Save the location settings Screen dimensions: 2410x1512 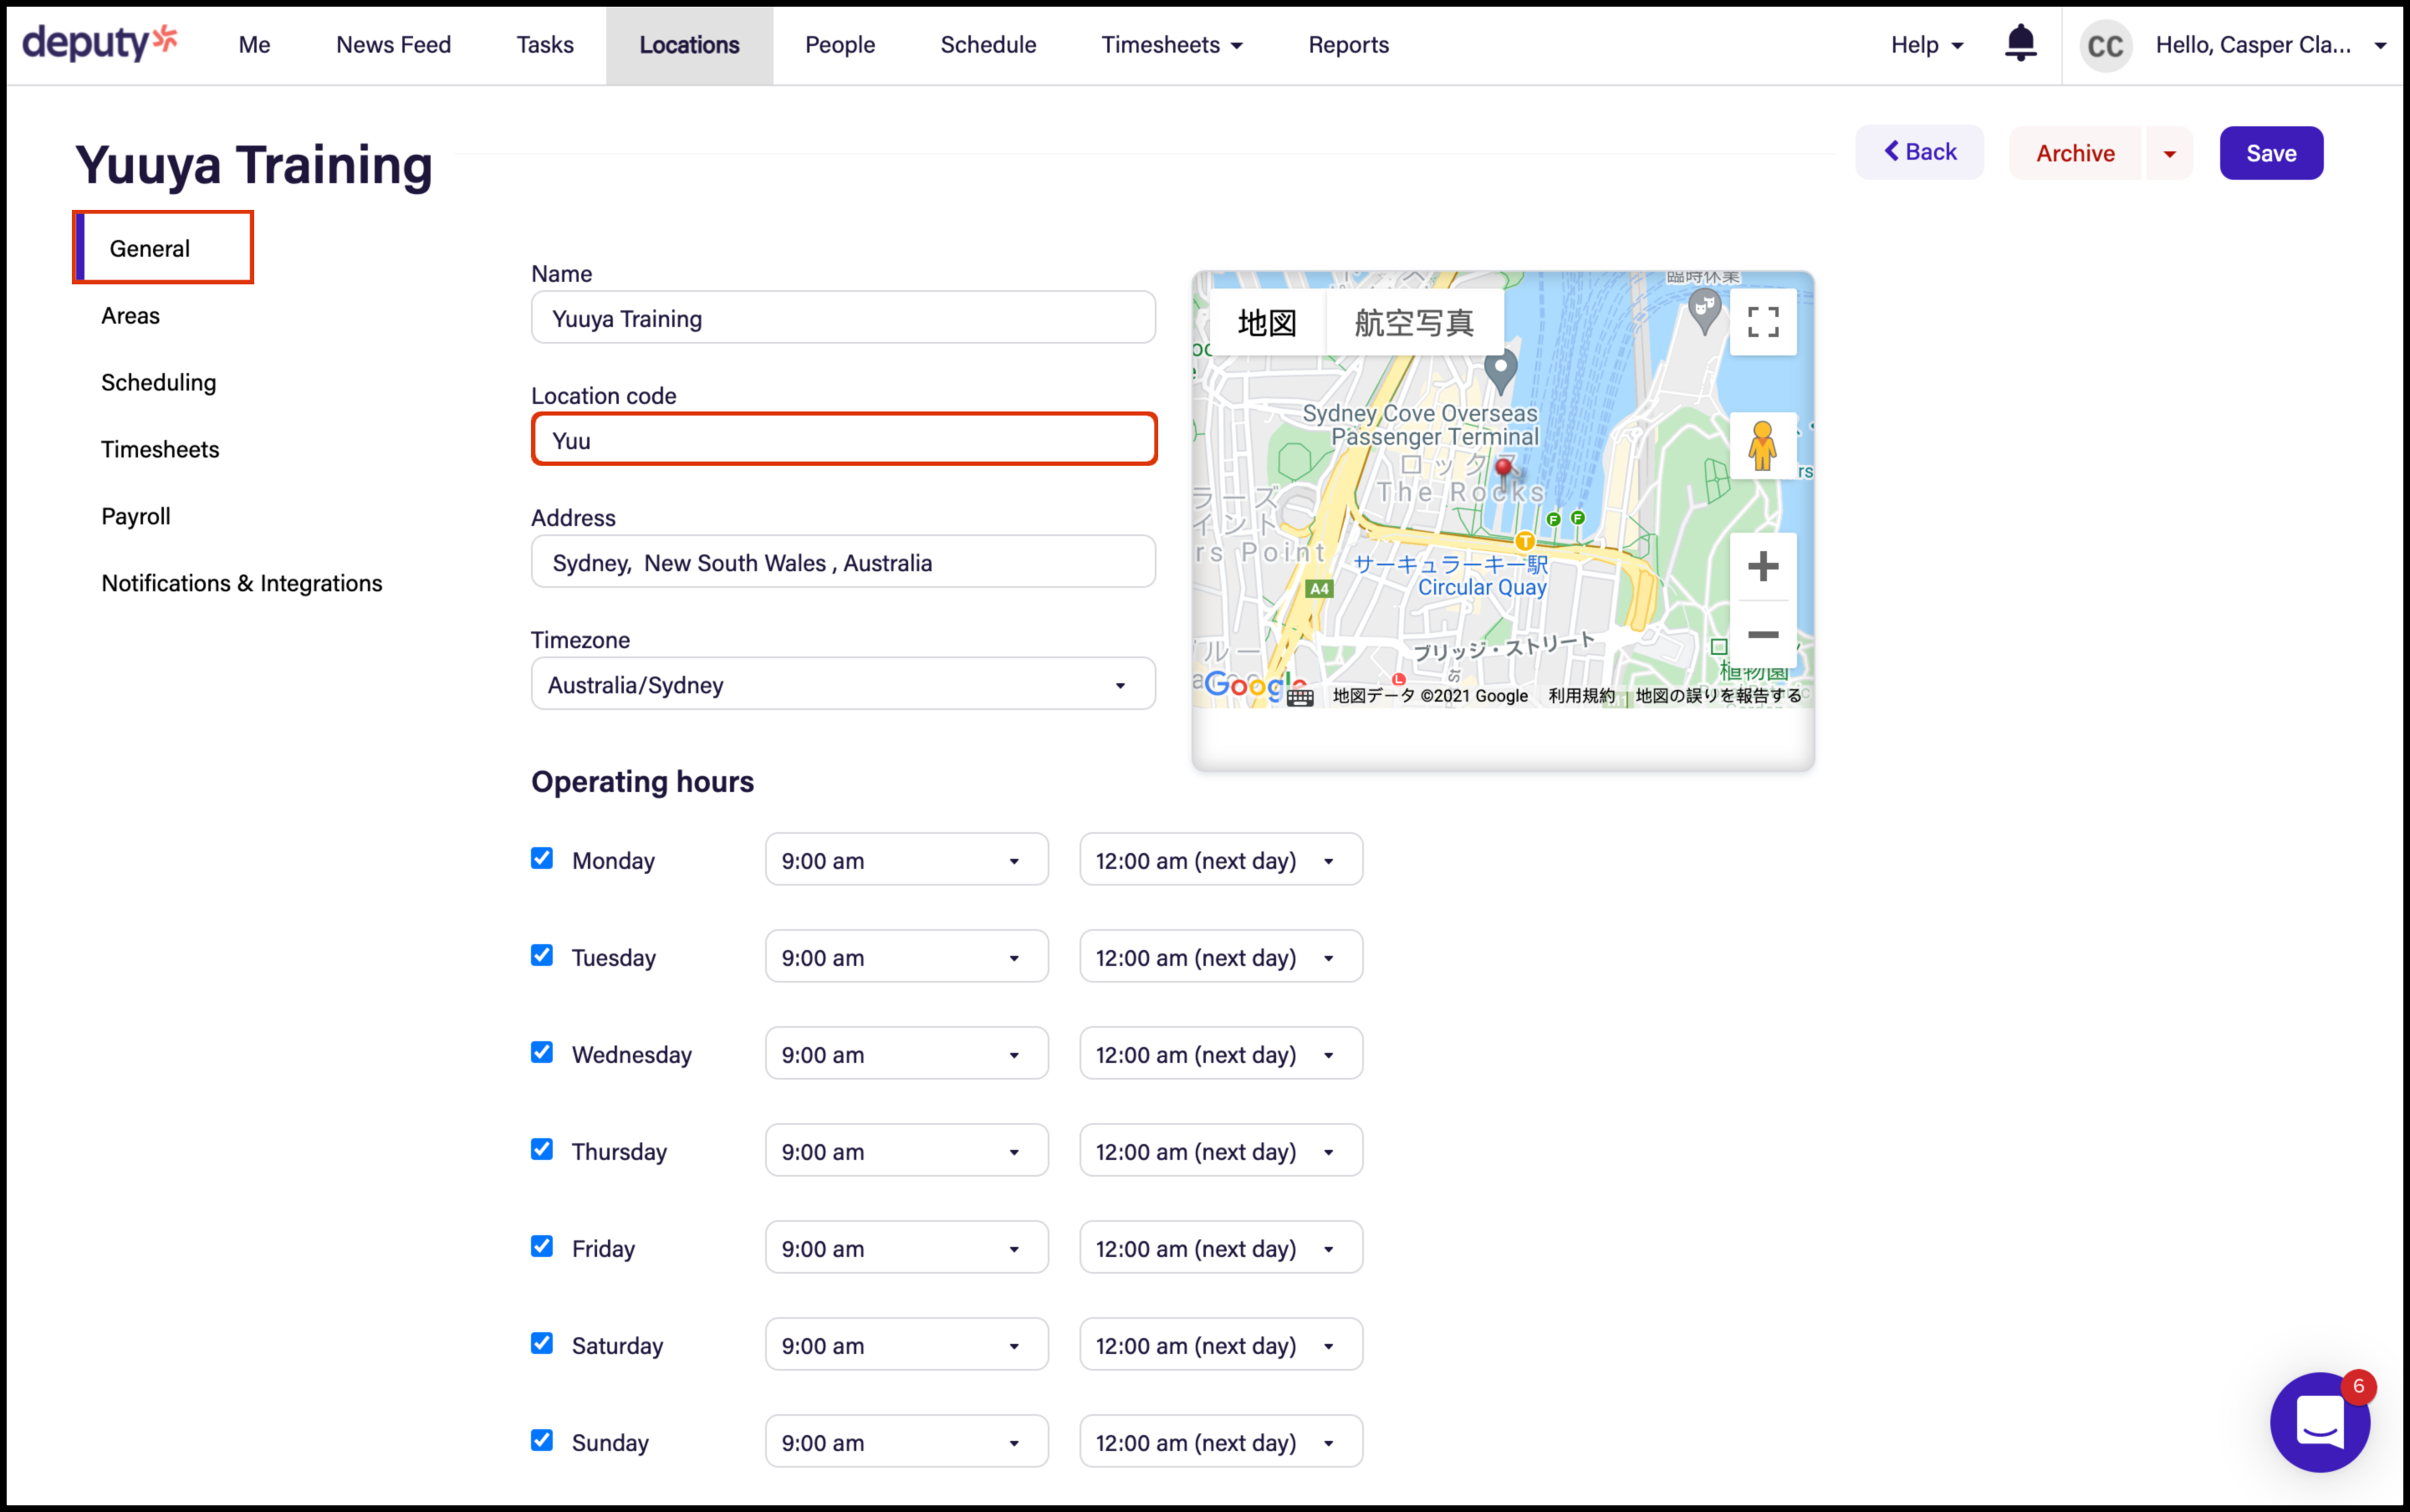pyautogui.click(x=2270, y=154)
